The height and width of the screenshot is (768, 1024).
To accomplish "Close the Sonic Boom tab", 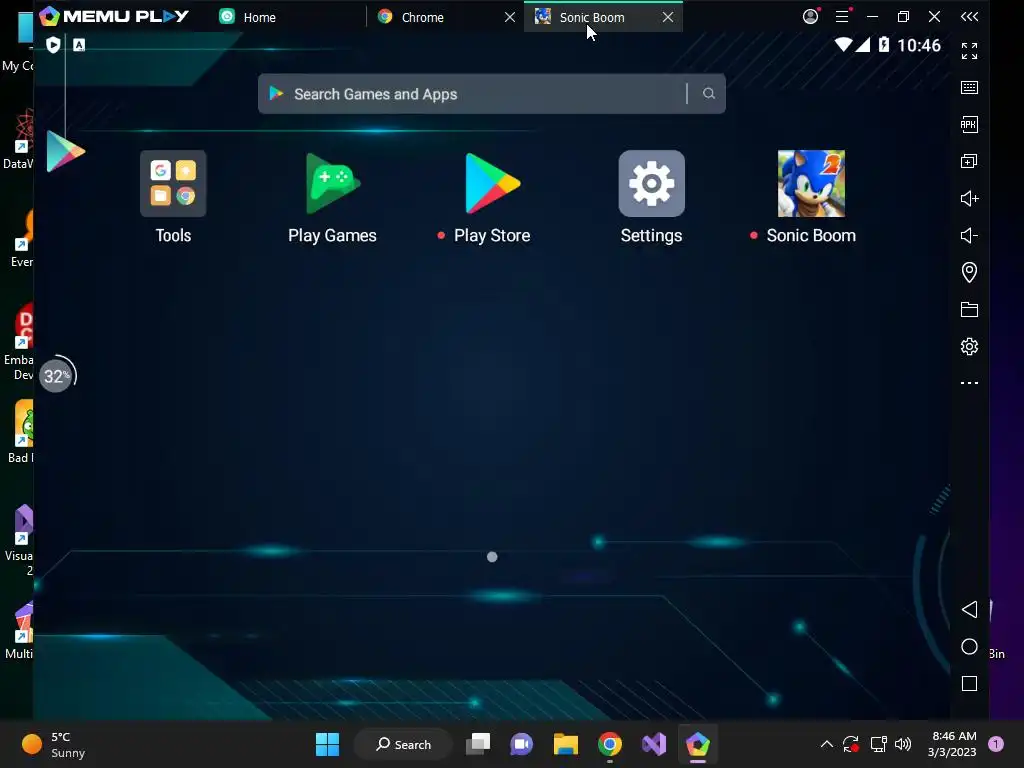I will [668, 17].
